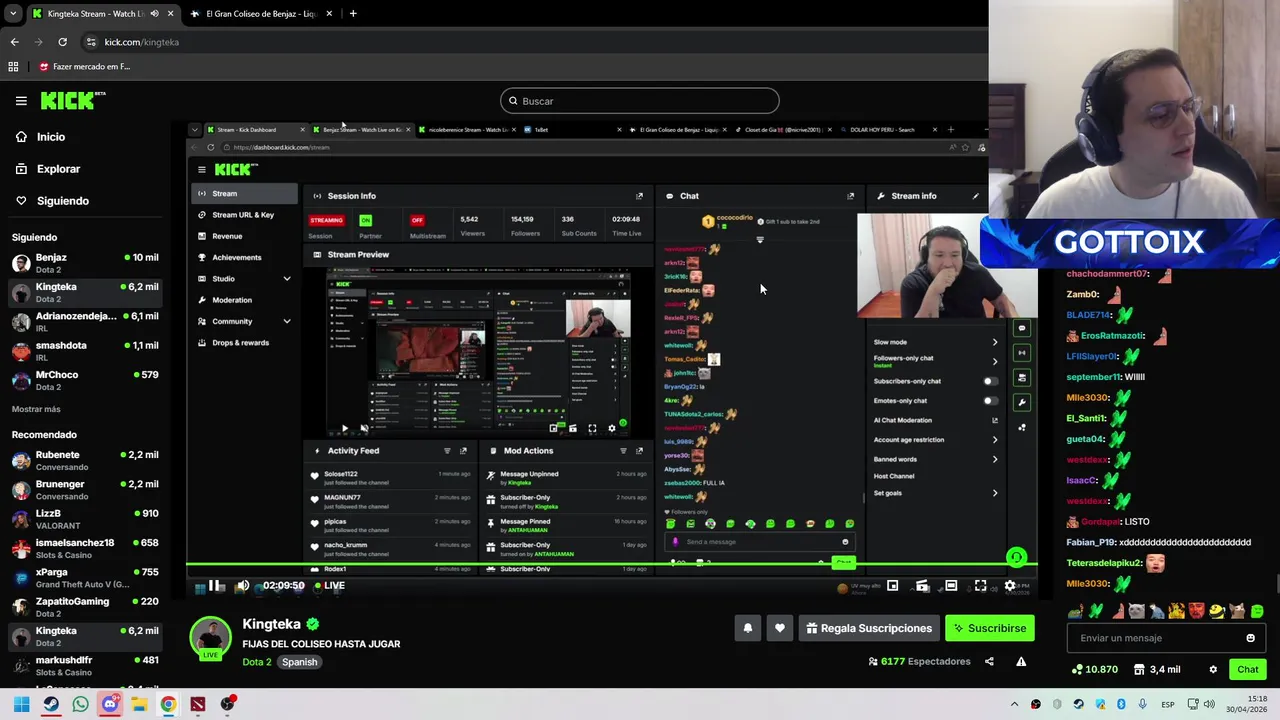Open xParga in recommended channels
Image resolution: width=1280 pixels, height=720 pixels.
click(x=85, y=578)
